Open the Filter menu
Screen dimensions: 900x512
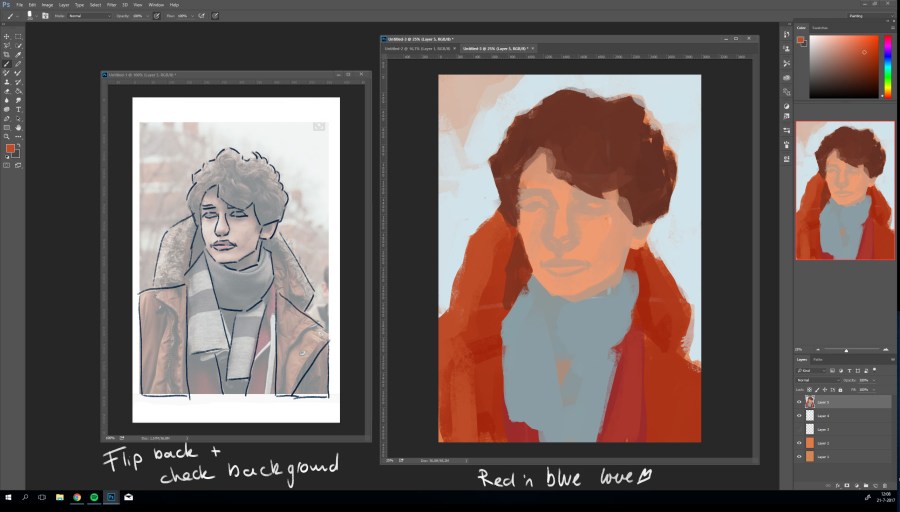[x=110, y=5]
